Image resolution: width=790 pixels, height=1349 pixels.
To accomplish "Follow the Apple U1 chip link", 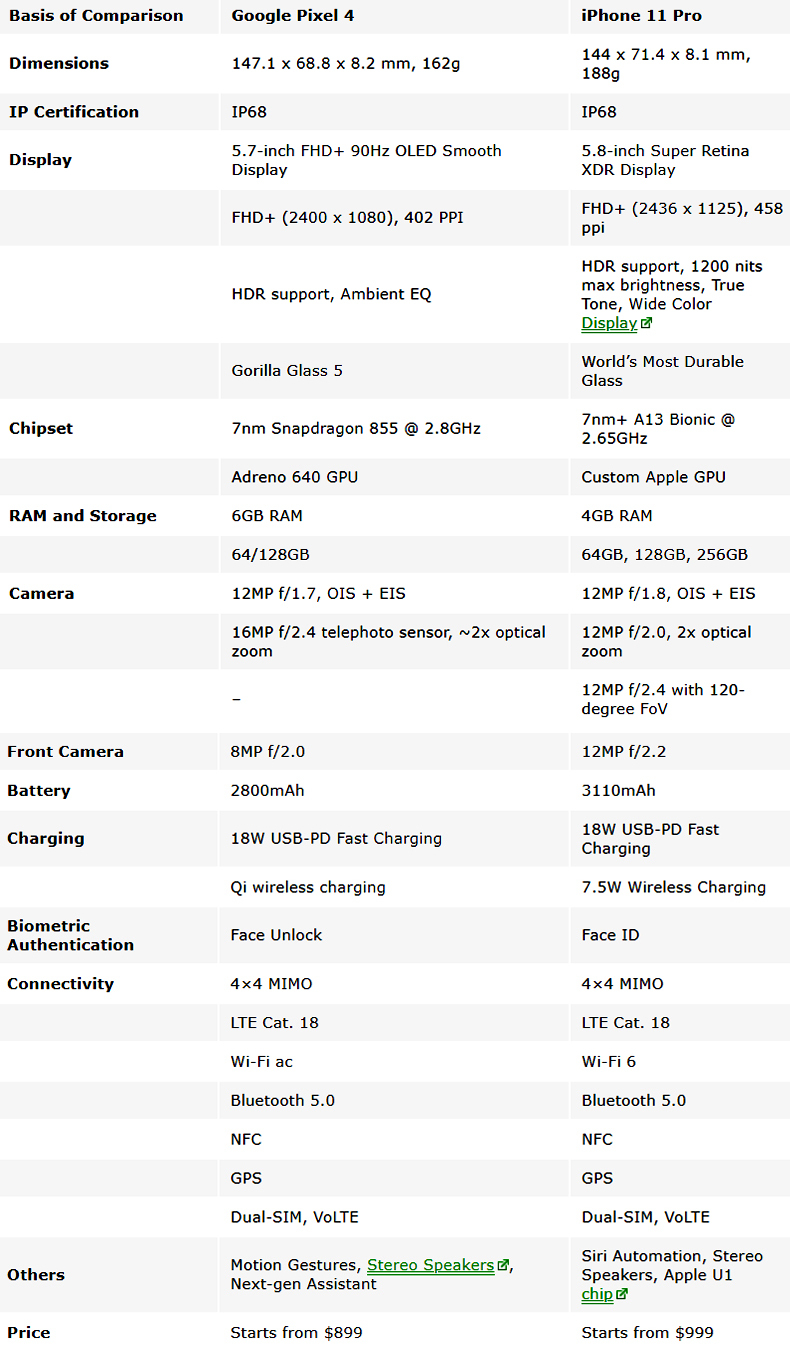I will pyautogui.click(x=597, y=1294).
